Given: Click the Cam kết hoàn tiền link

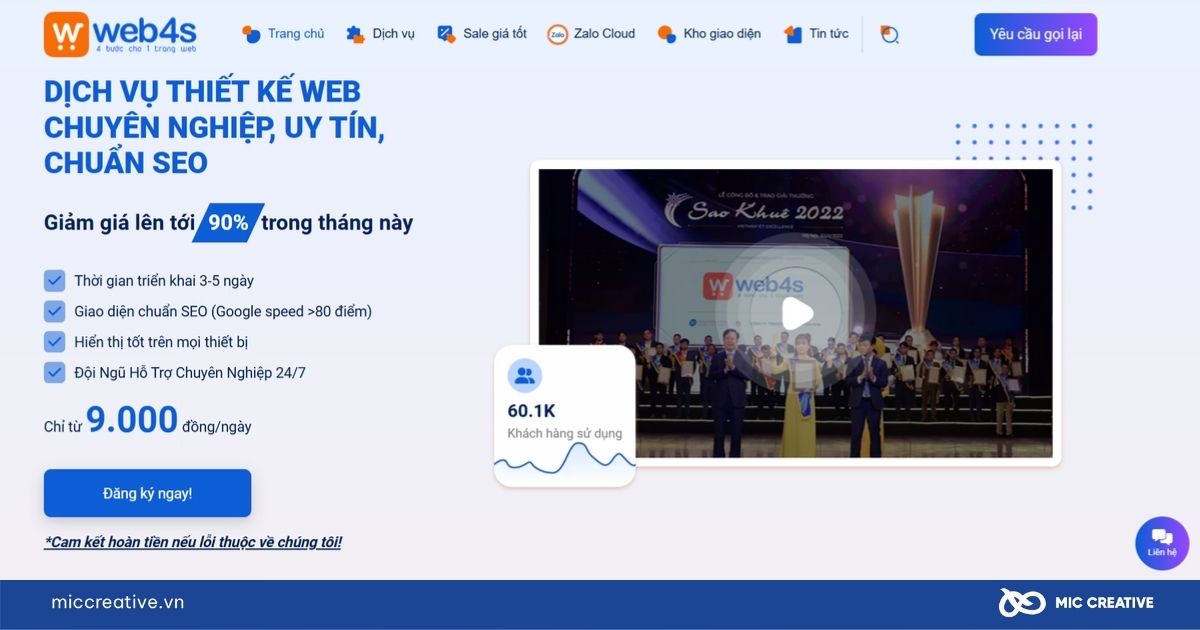Looking at the screenshot, I should pos(193,542).
